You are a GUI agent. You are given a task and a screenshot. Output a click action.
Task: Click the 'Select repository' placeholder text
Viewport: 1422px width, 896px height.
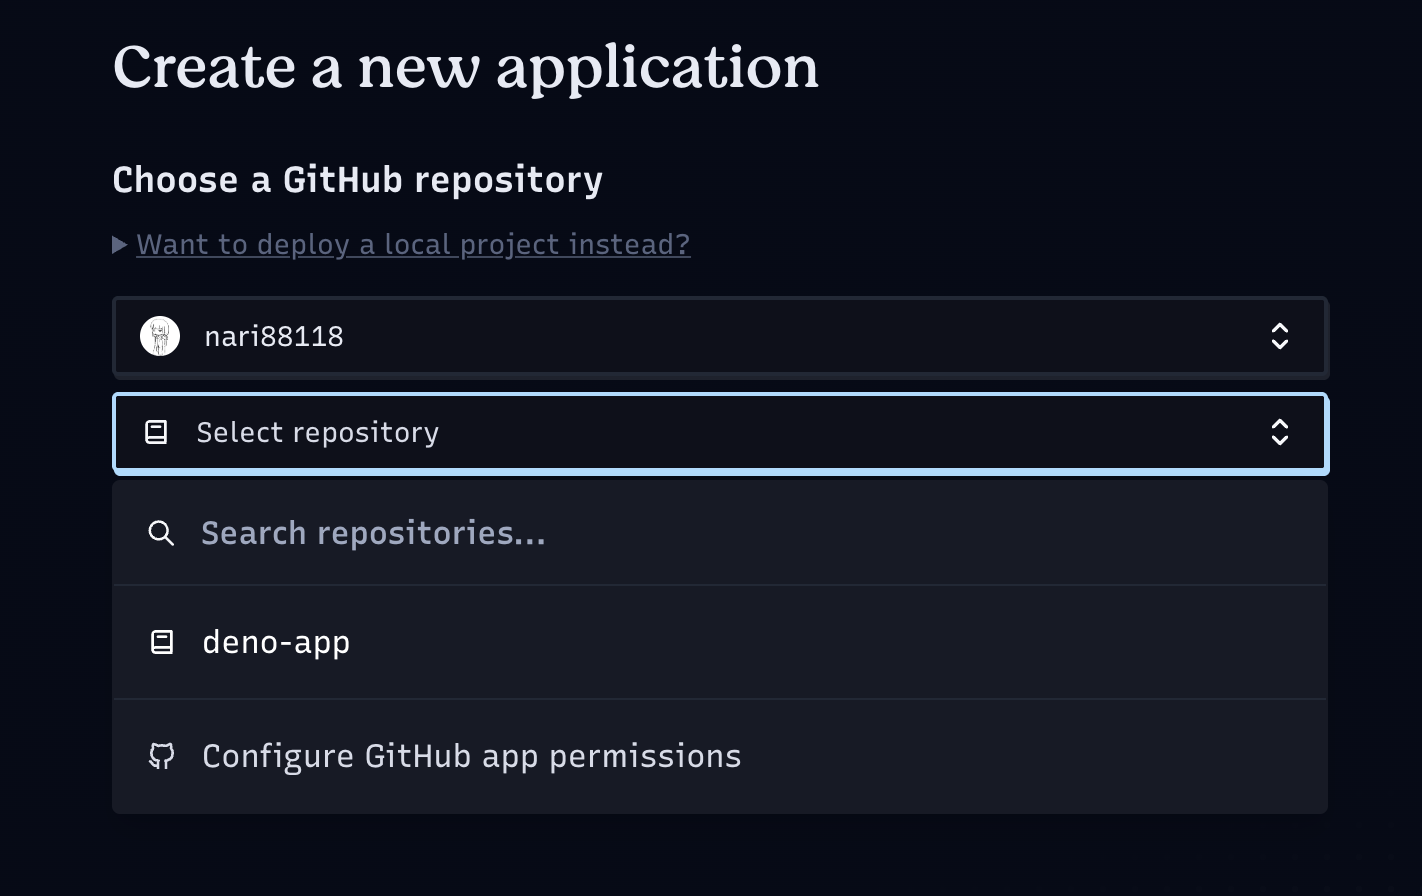pyautogui.click(x=318, y=433)
